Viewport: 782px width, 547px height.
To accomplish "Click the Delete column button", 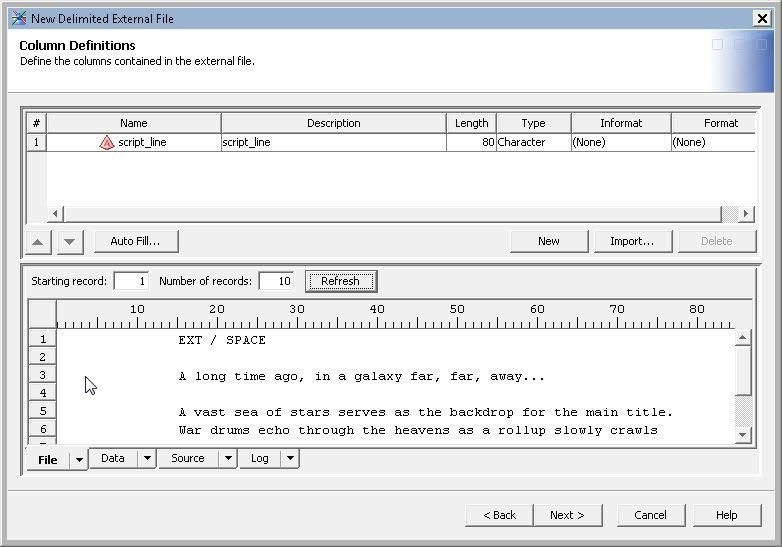I will pyautogui.click(x=717, y=241).
